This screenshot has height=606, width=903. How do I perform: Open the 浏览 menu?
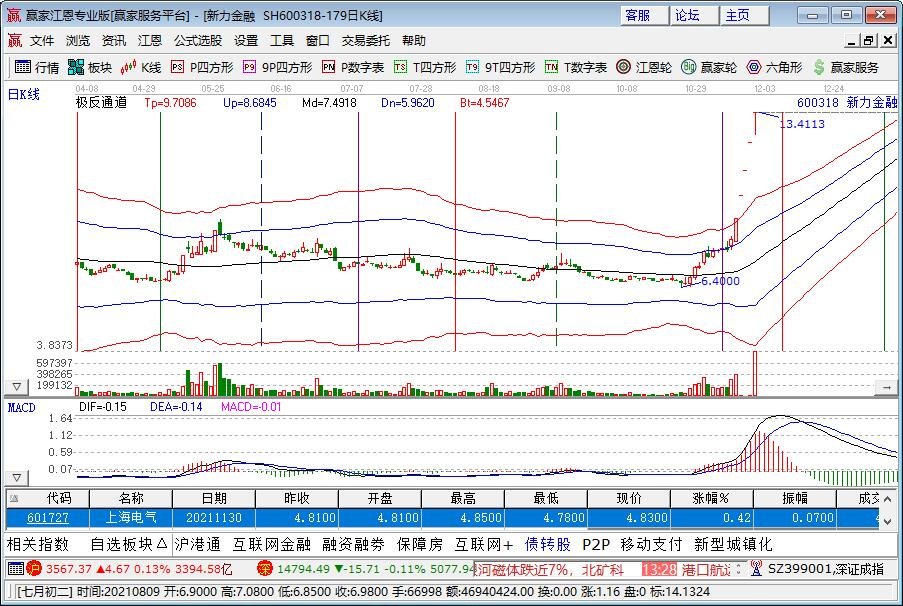tap(78, 40)
